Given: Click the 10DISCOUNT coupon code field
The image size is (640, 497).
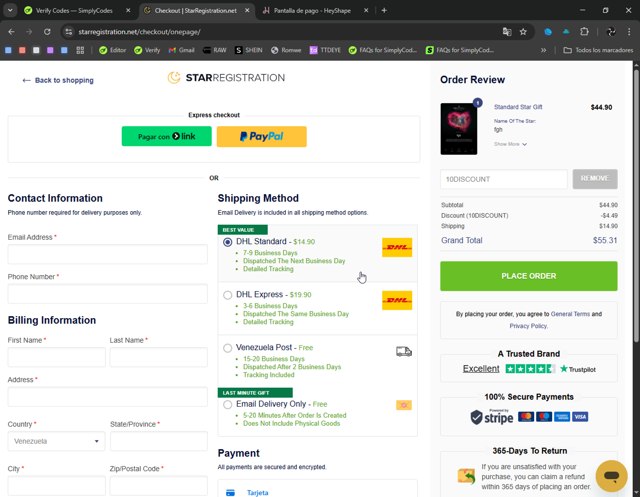Looking at the screenshot, I should pos(504,179).
